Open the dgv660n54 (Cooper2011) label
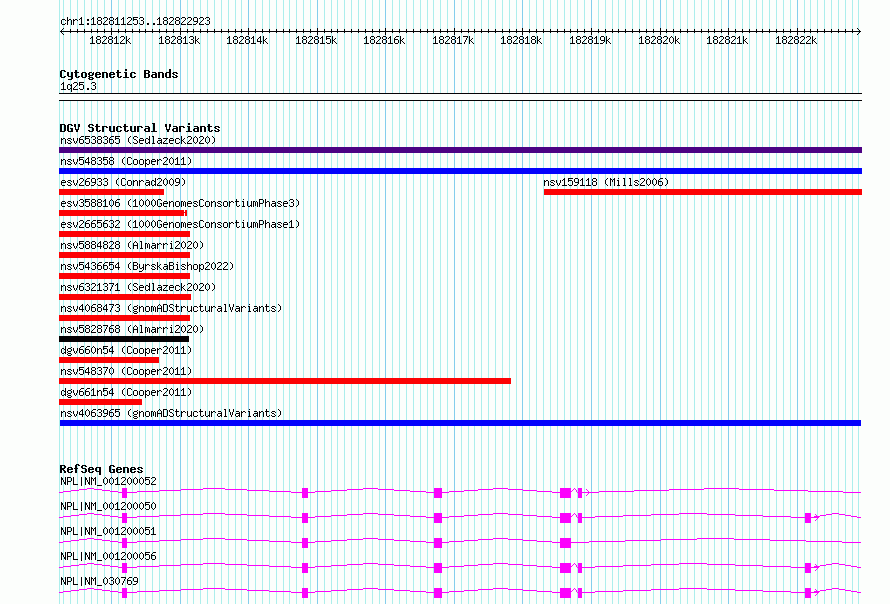Screen dimensions: 890x604 (x=126, y=350)
